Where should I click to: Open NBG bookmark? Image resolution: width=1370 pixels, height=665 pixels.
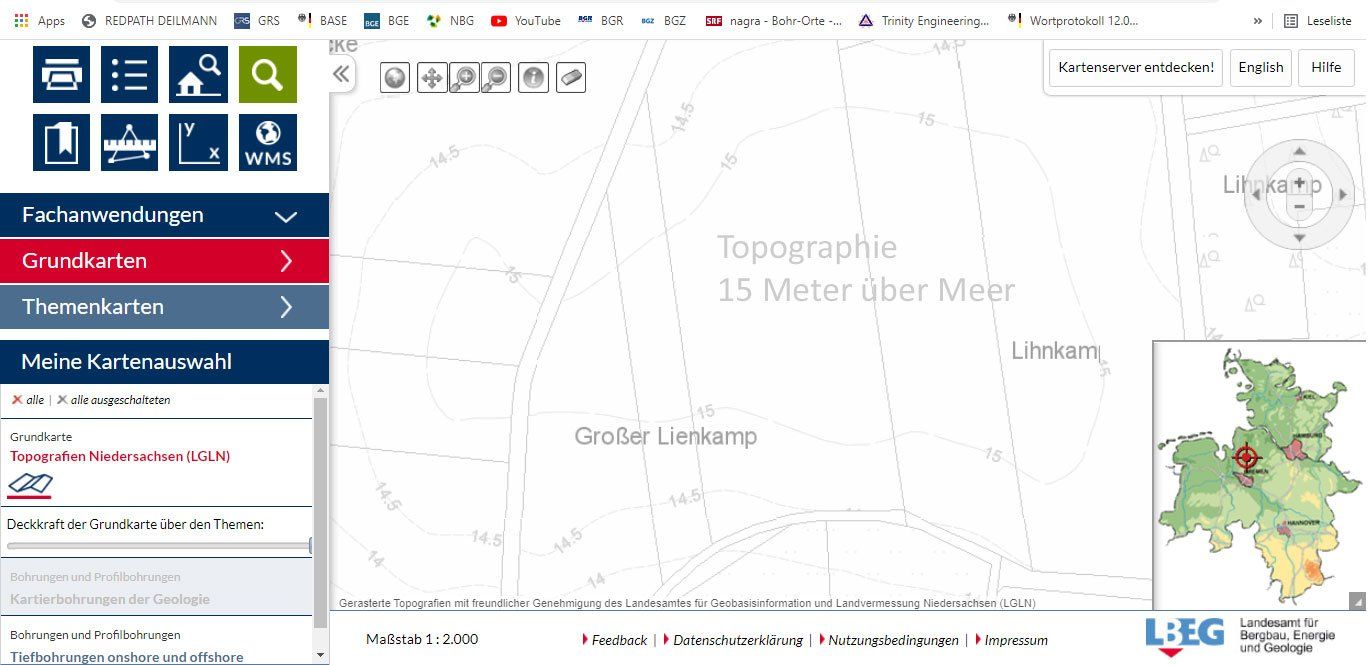(450, 20)
